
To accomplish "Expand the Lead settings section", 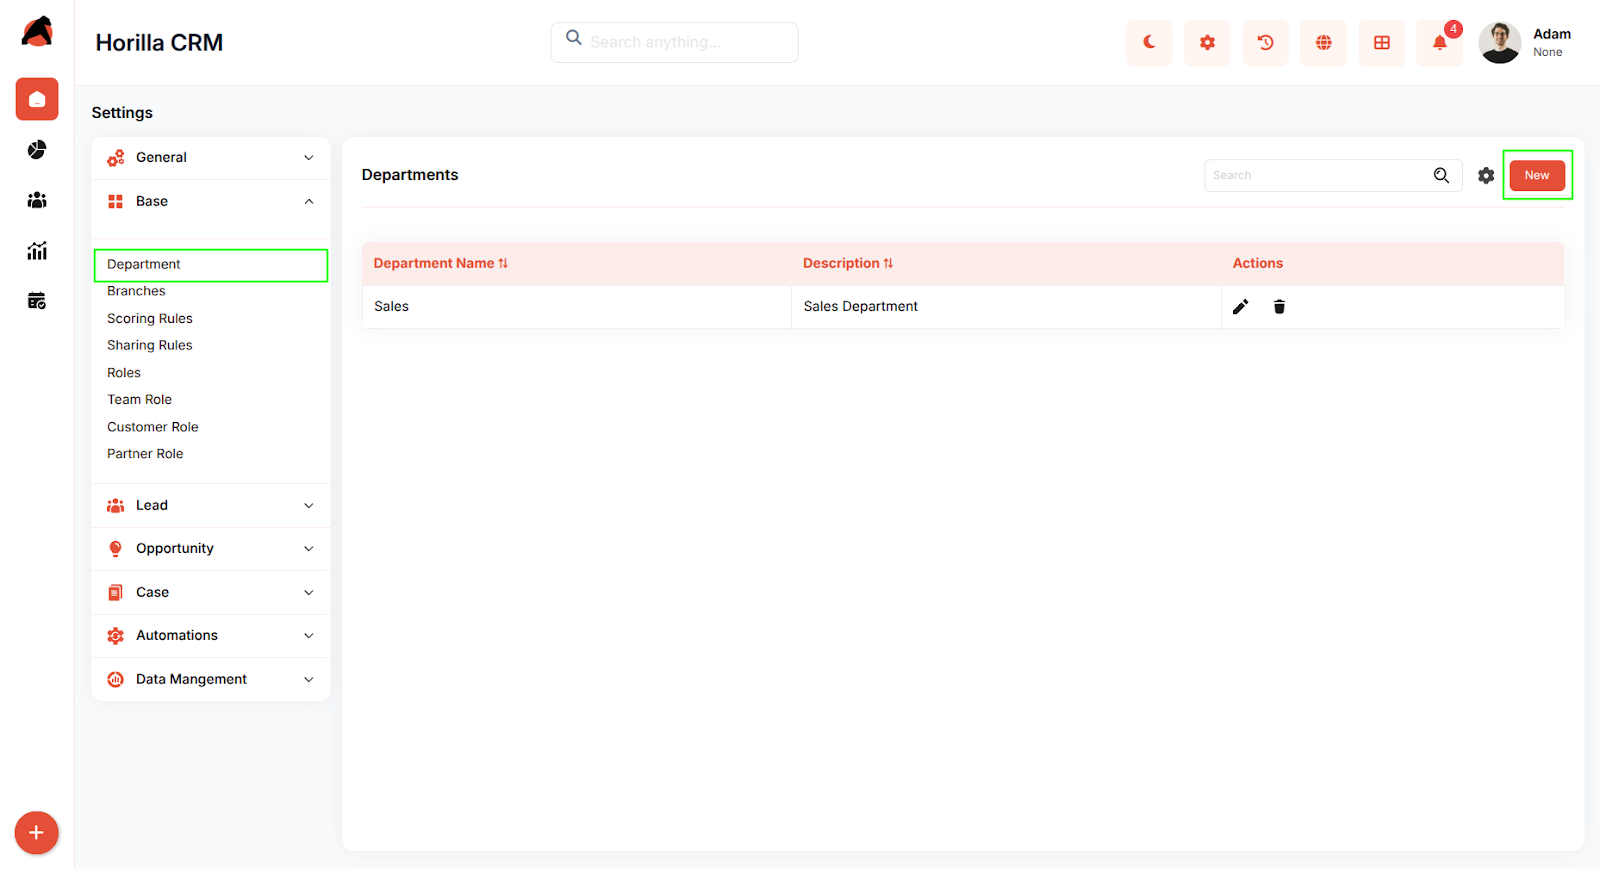I will point(211,506).
